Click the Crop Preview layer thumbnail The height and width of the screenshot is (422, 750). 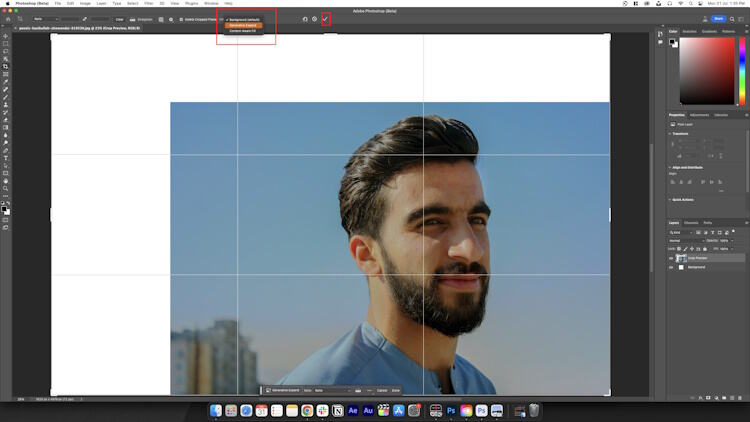click(x=682, y=257)
